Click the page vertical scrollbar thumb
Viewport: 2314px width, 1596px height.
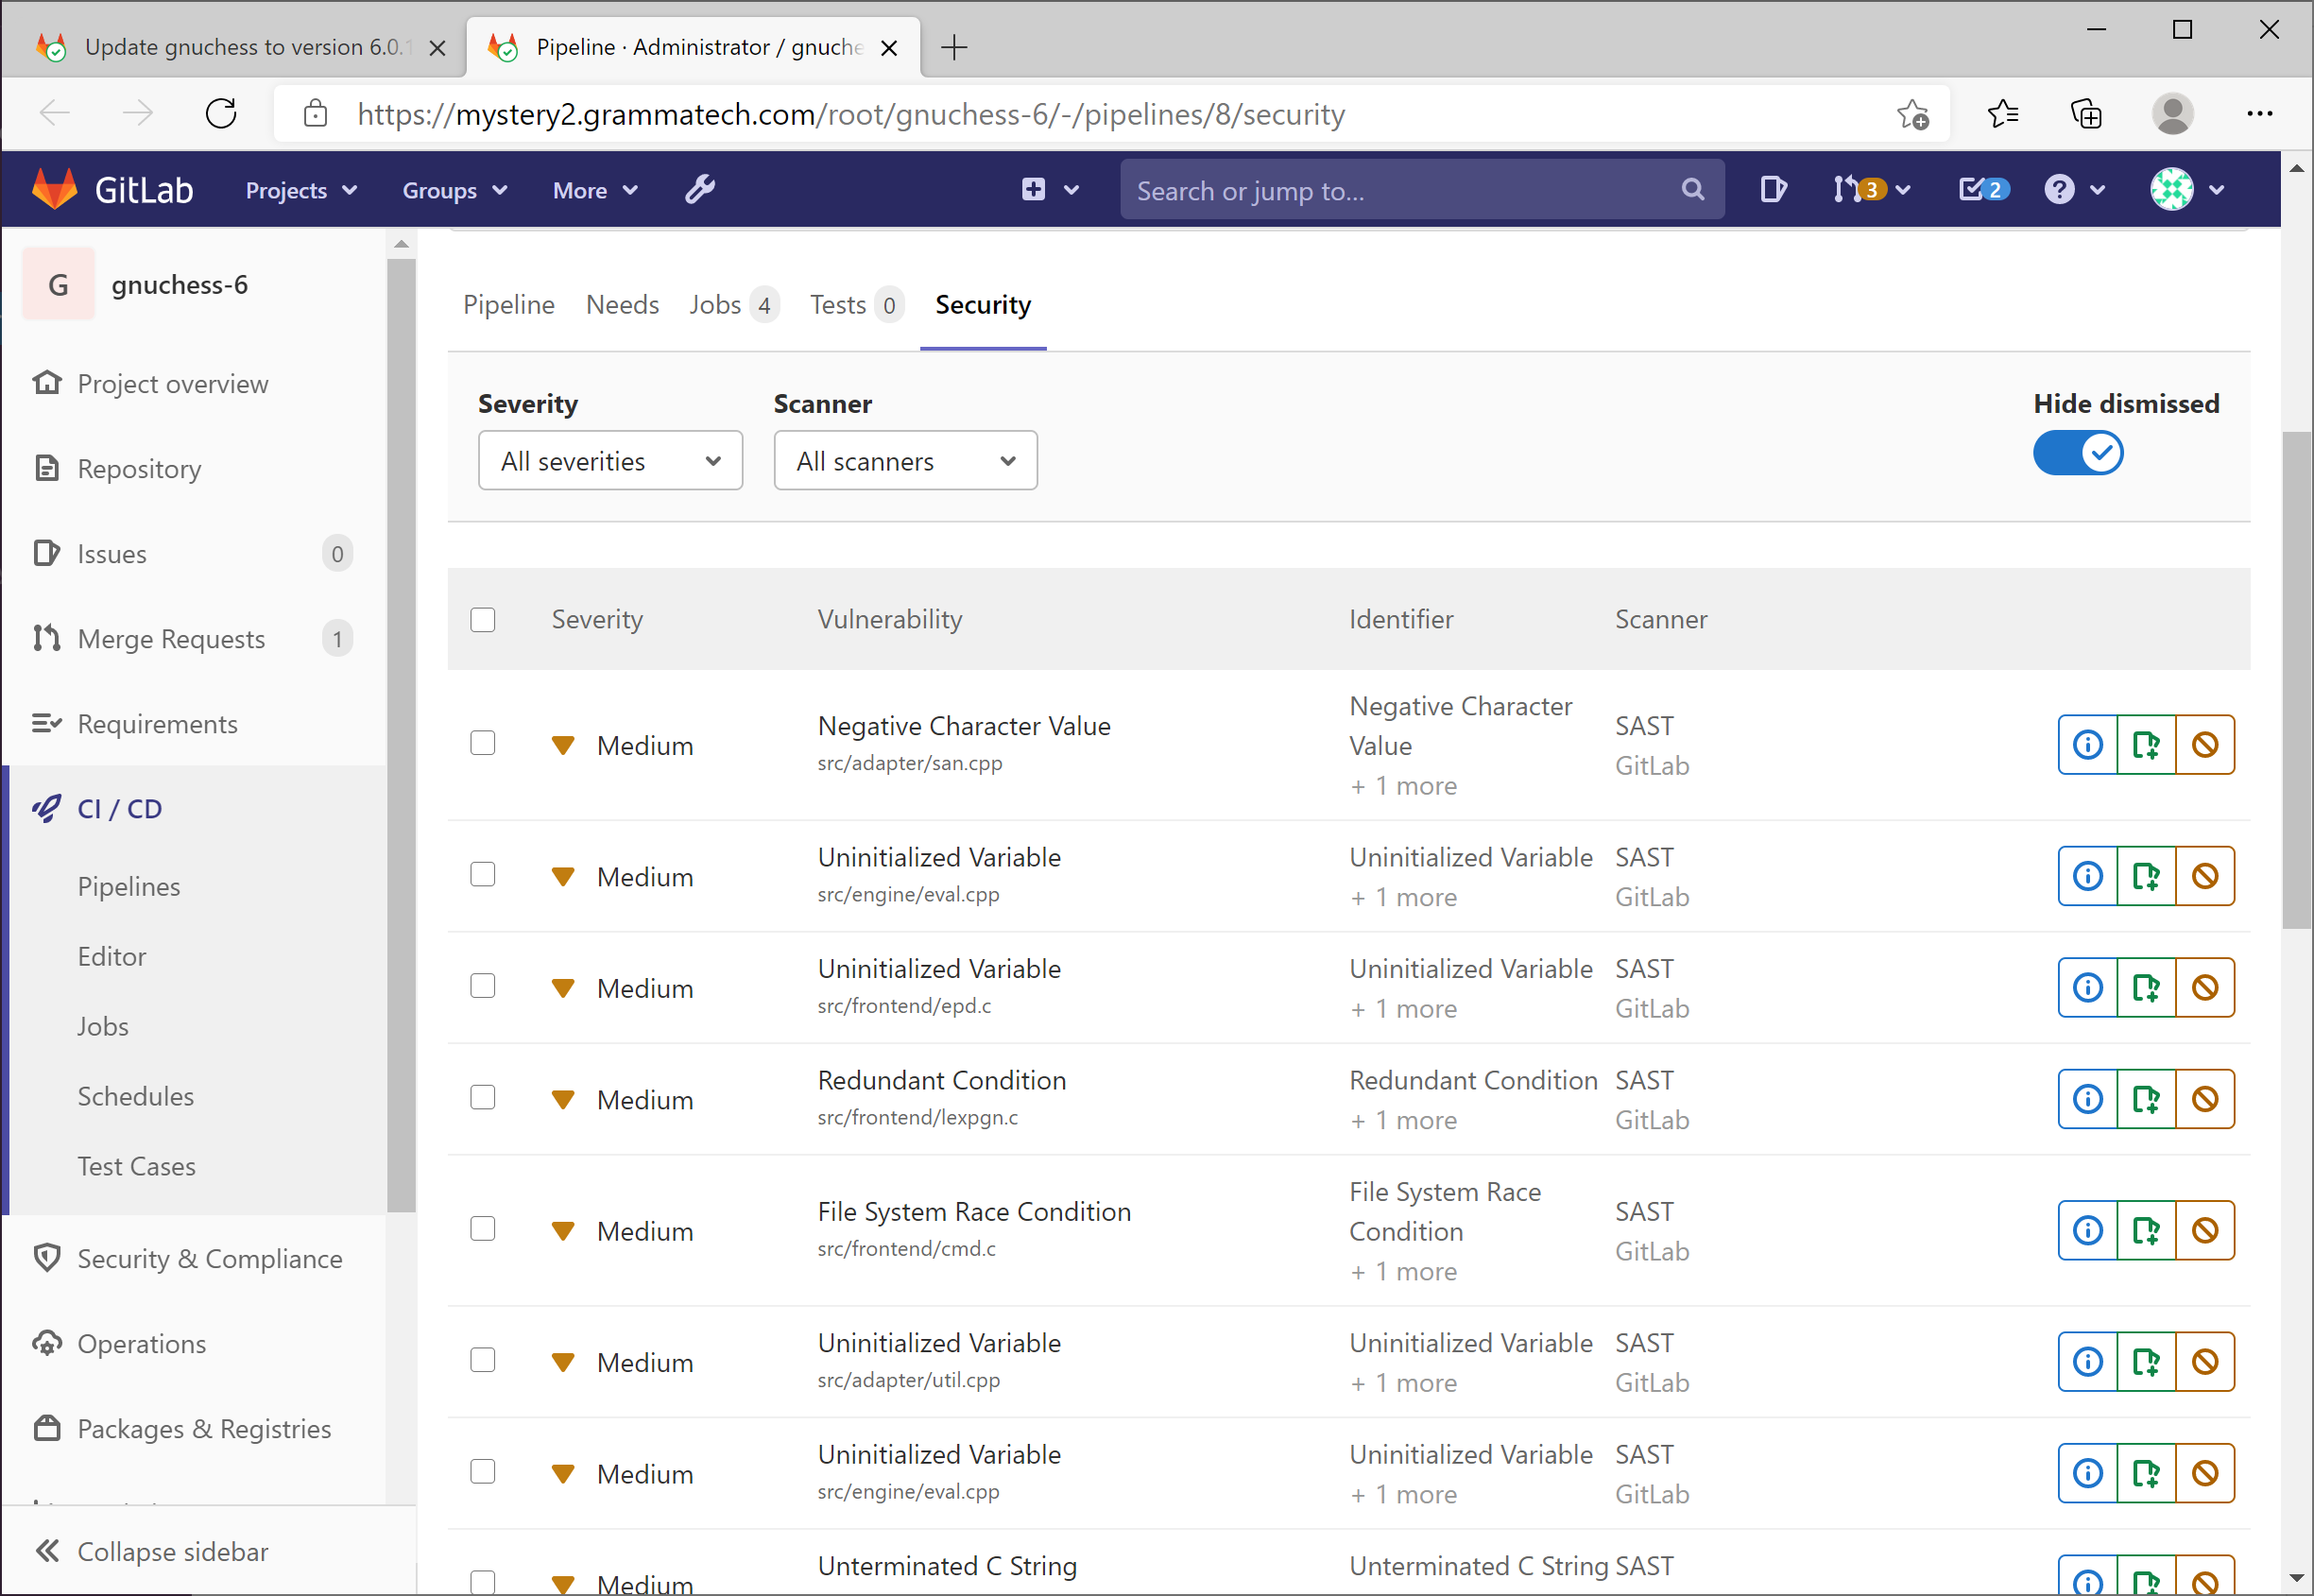2297,680
